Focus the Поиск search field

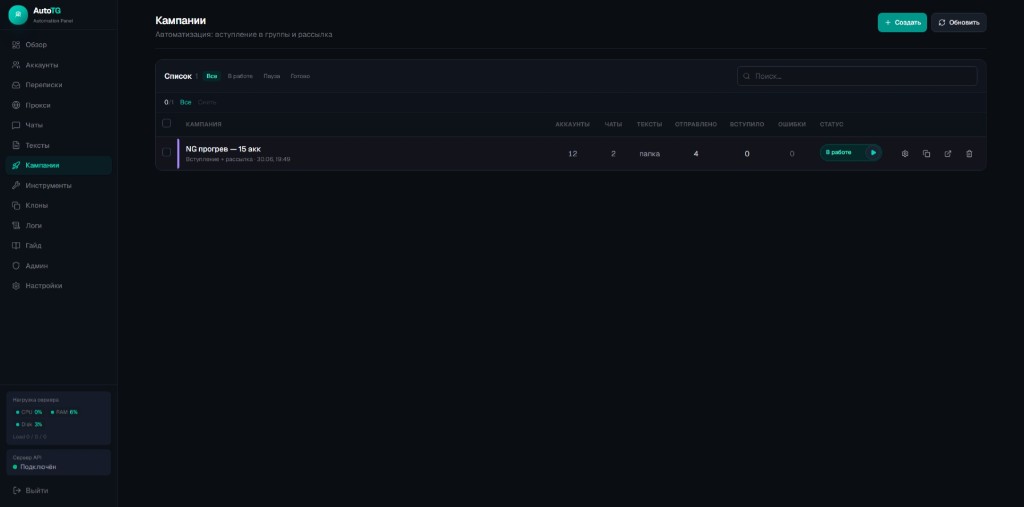[x=857, y=76]
